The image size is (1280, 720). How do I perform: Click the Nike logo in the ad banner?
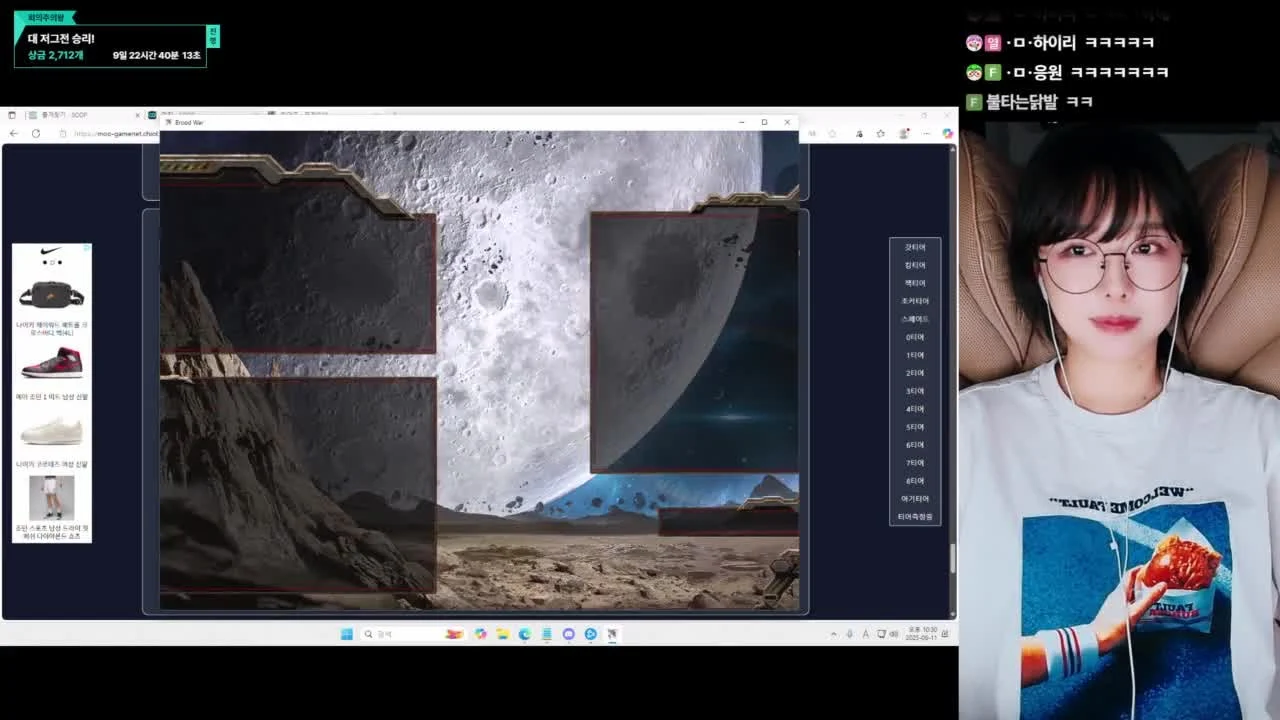point(51,251)
